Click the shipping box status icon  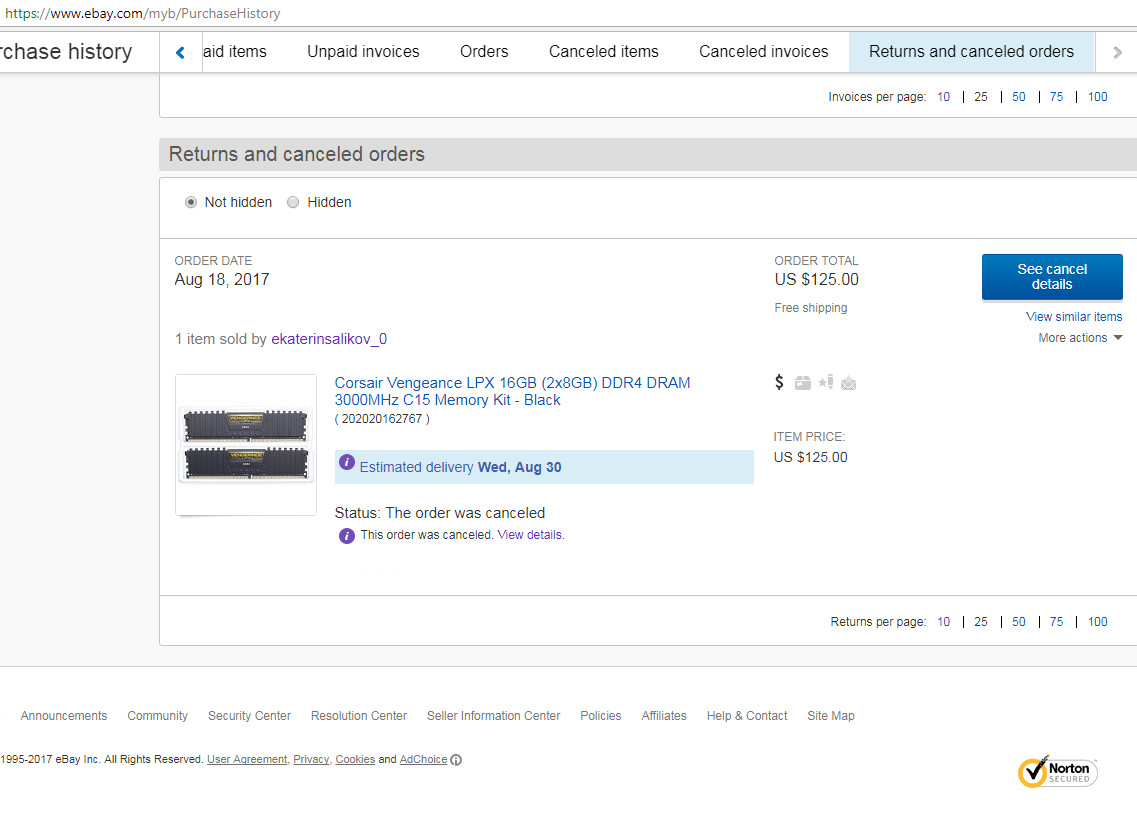pos(802,382)
